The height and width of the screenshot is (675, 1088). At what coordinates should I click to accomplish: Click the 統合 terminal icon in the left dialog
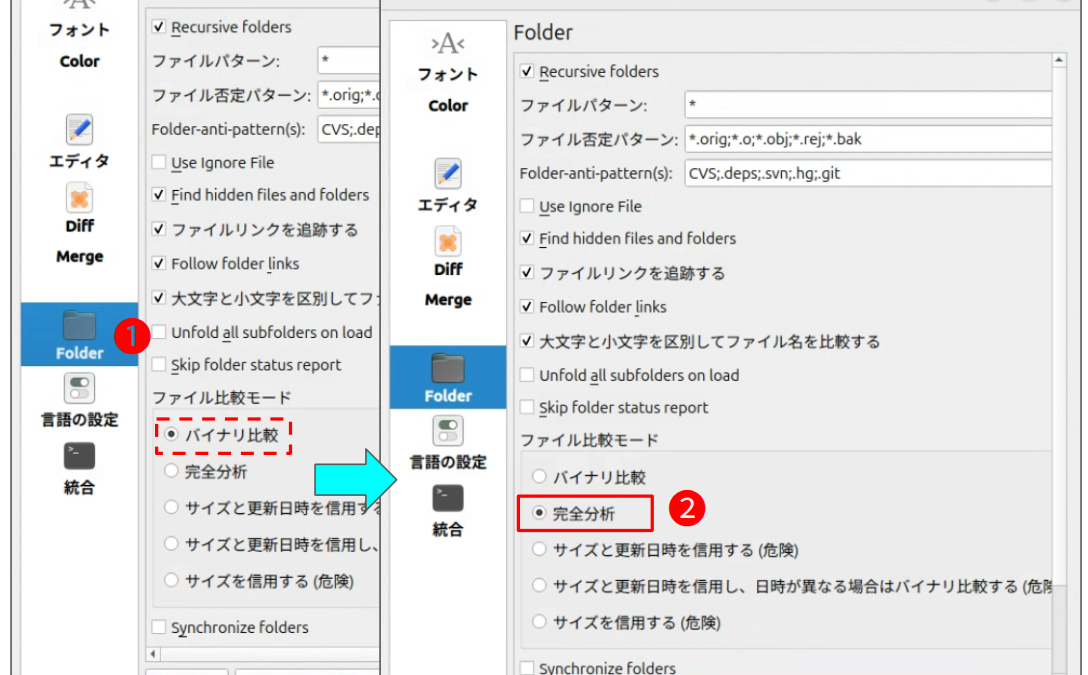[79, 456]
